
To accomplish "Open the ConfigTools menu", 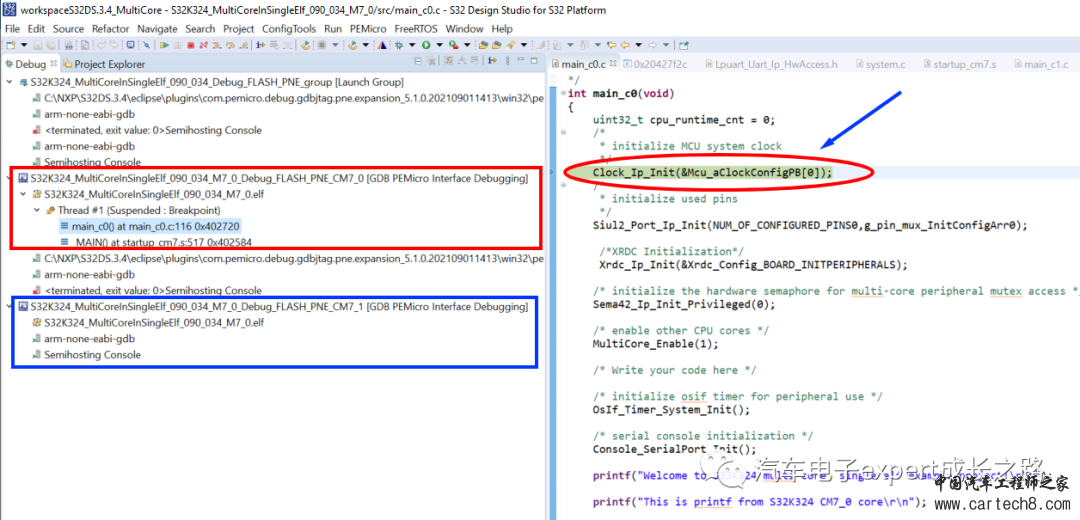I will [x=289, y=29].
